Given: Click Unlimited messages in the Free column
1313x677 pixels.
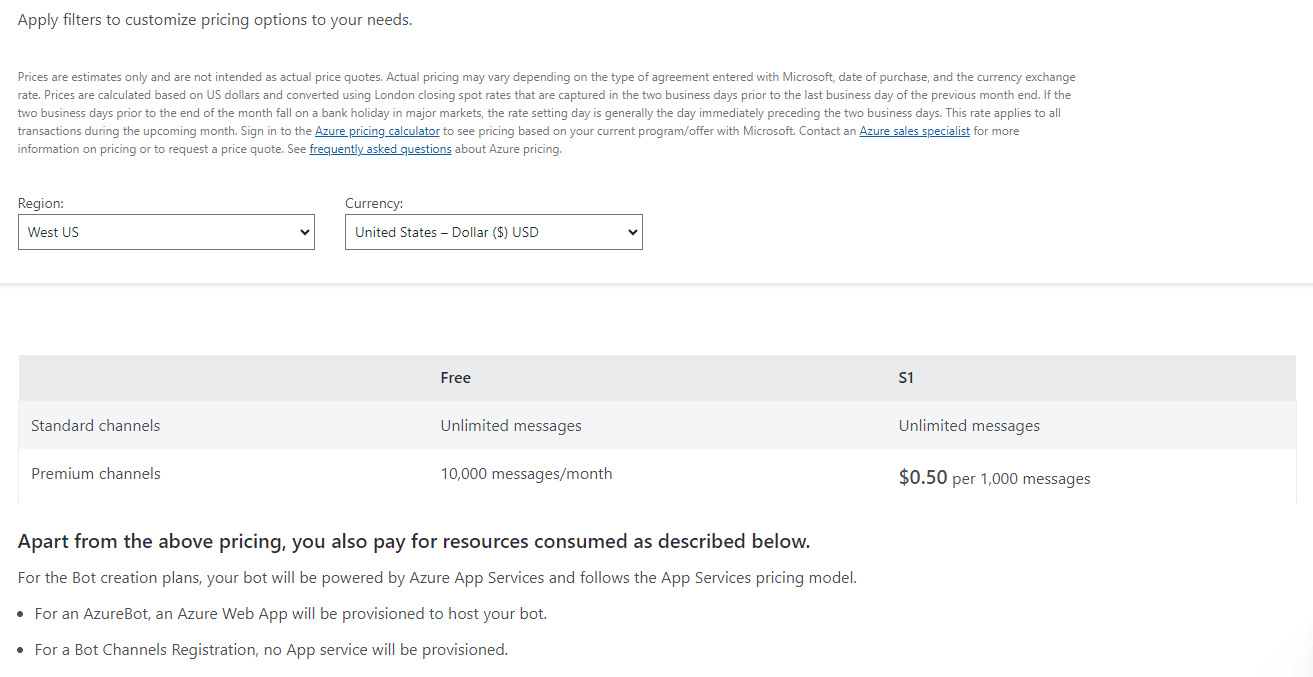Looking at the screenshot, I should click(511, 426).
